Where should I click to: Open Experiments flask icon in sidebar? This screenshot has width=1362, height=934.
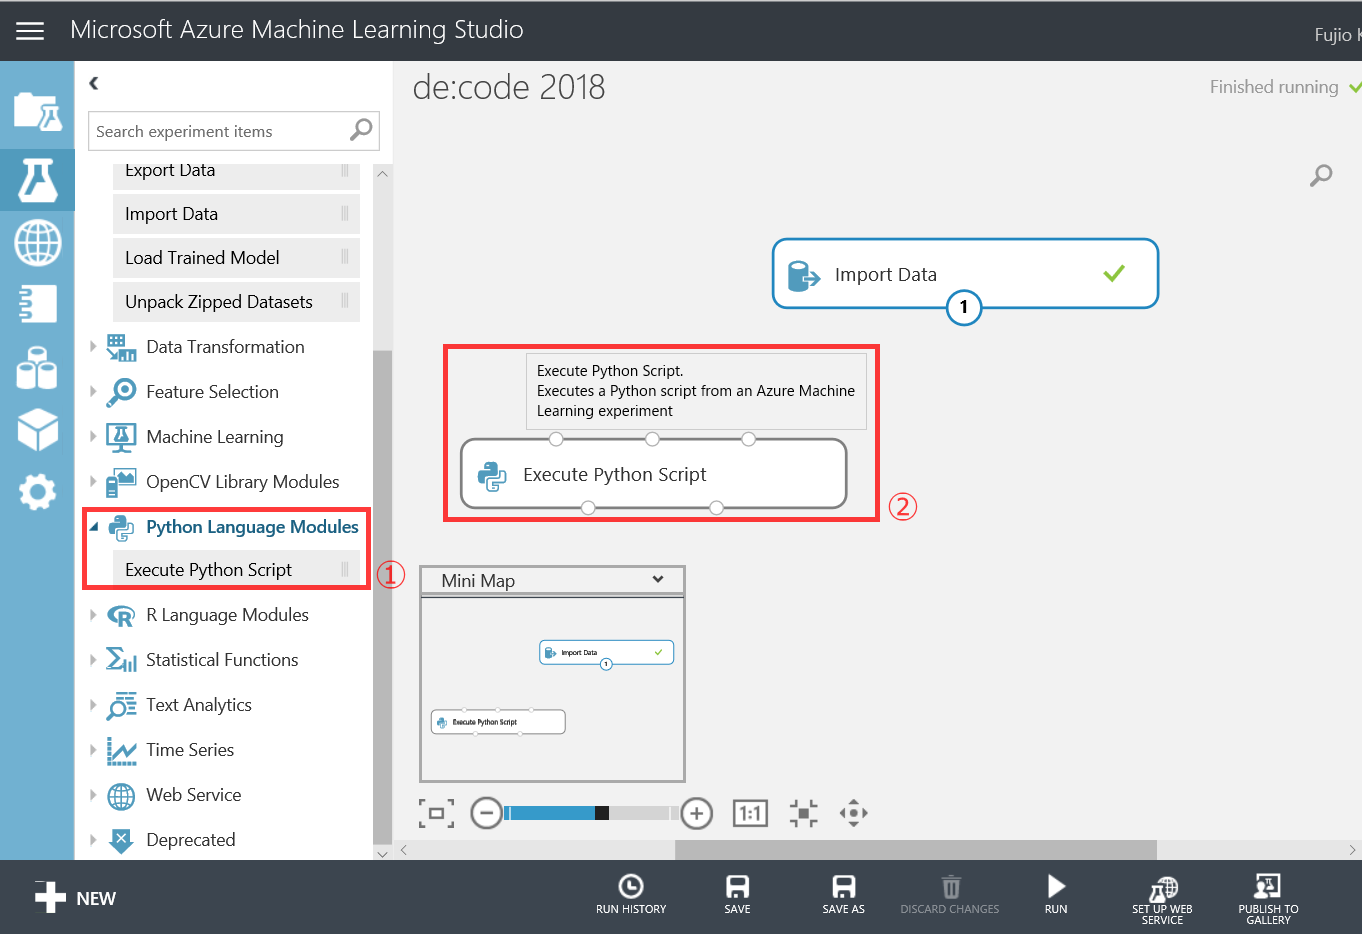(37, 180)
